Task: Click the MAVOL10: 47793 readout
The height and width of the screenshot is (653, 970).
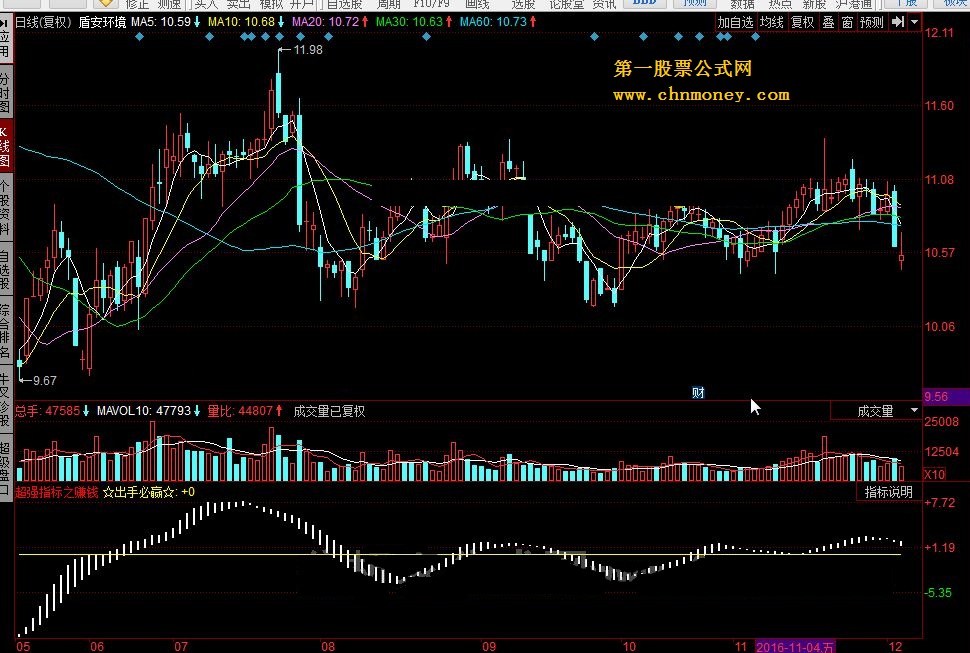Action: [148, 411]
